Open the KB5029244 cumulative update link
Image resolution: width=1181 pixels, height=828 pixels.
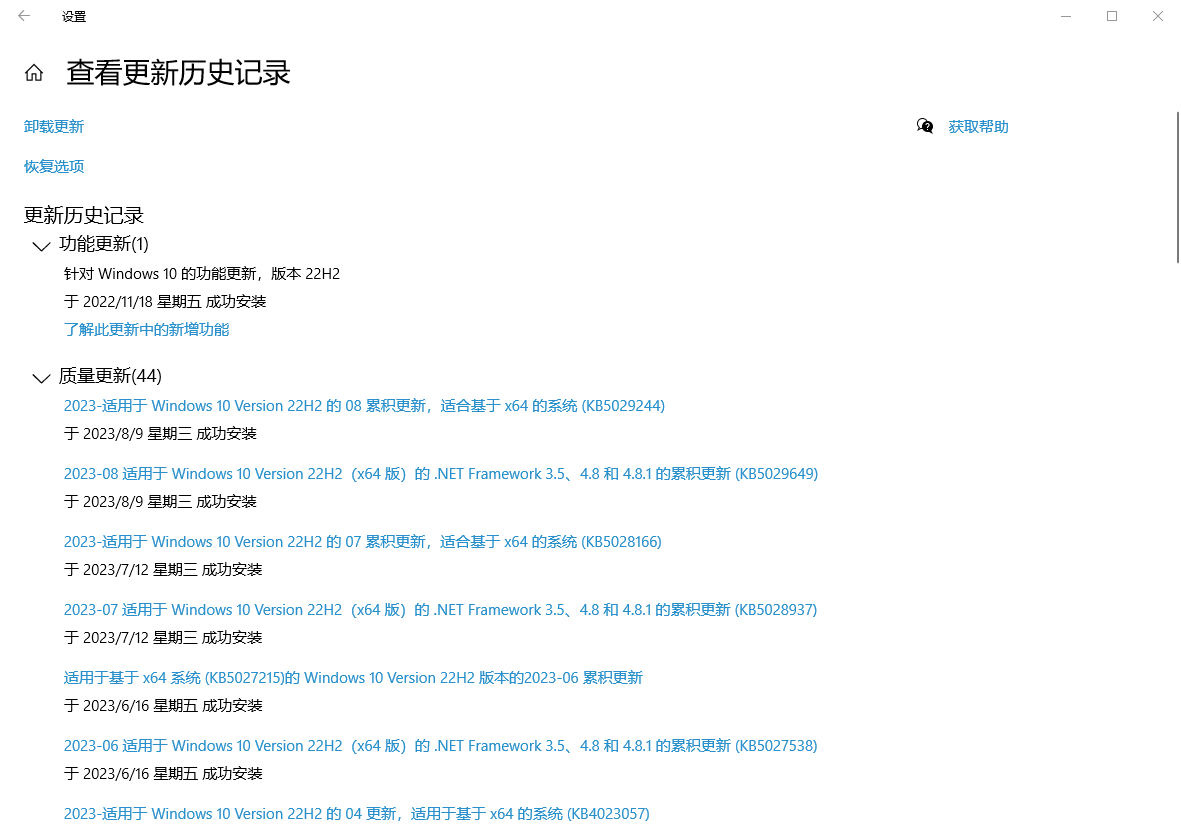click(x=365, y=405)
